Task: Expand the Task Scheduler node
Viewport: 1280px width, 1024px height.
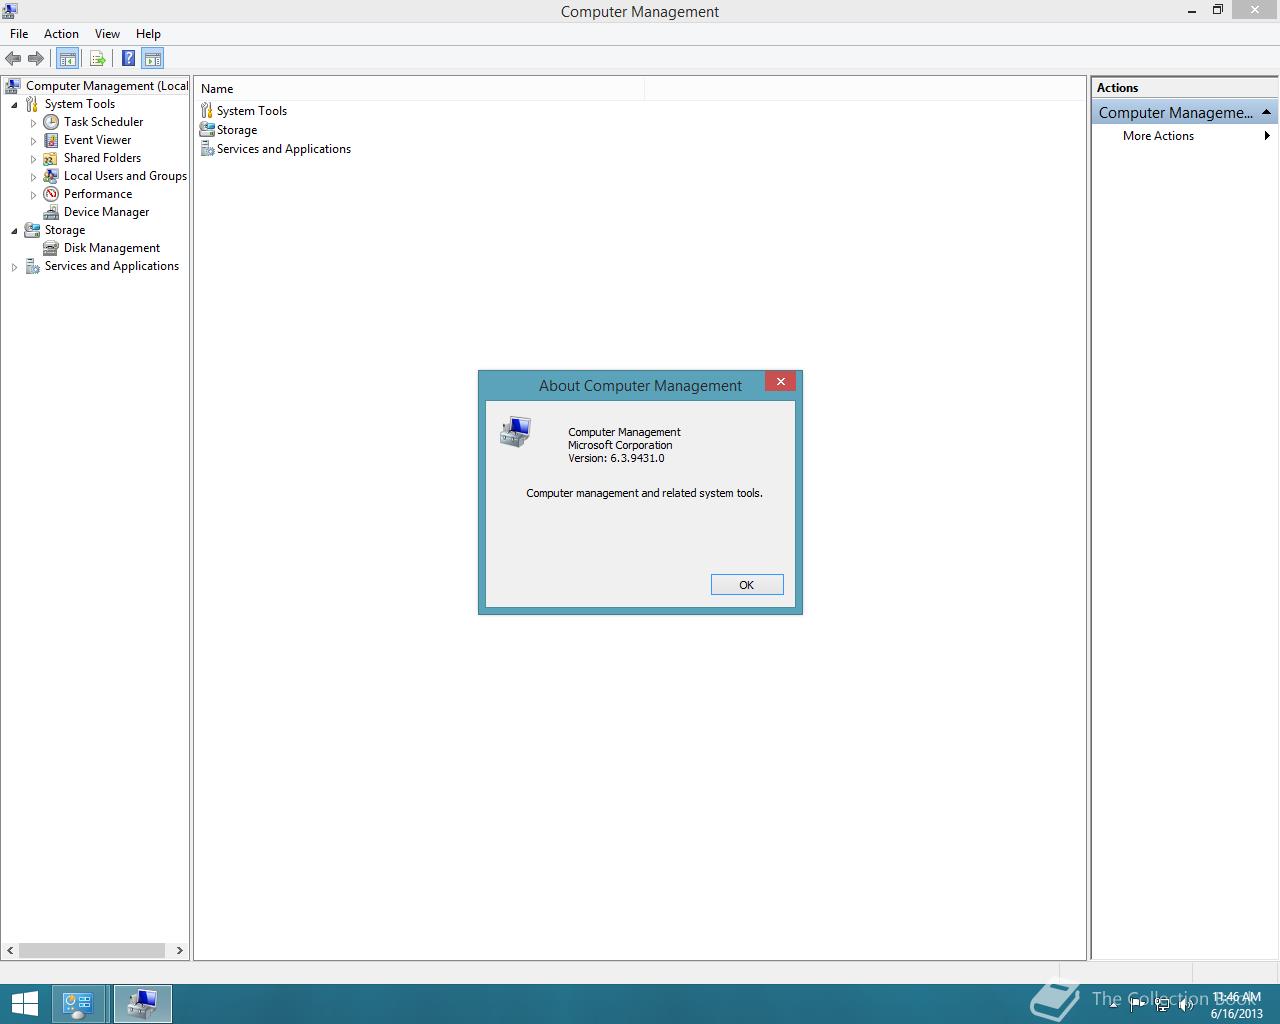Action: click(x=33, y=123)
